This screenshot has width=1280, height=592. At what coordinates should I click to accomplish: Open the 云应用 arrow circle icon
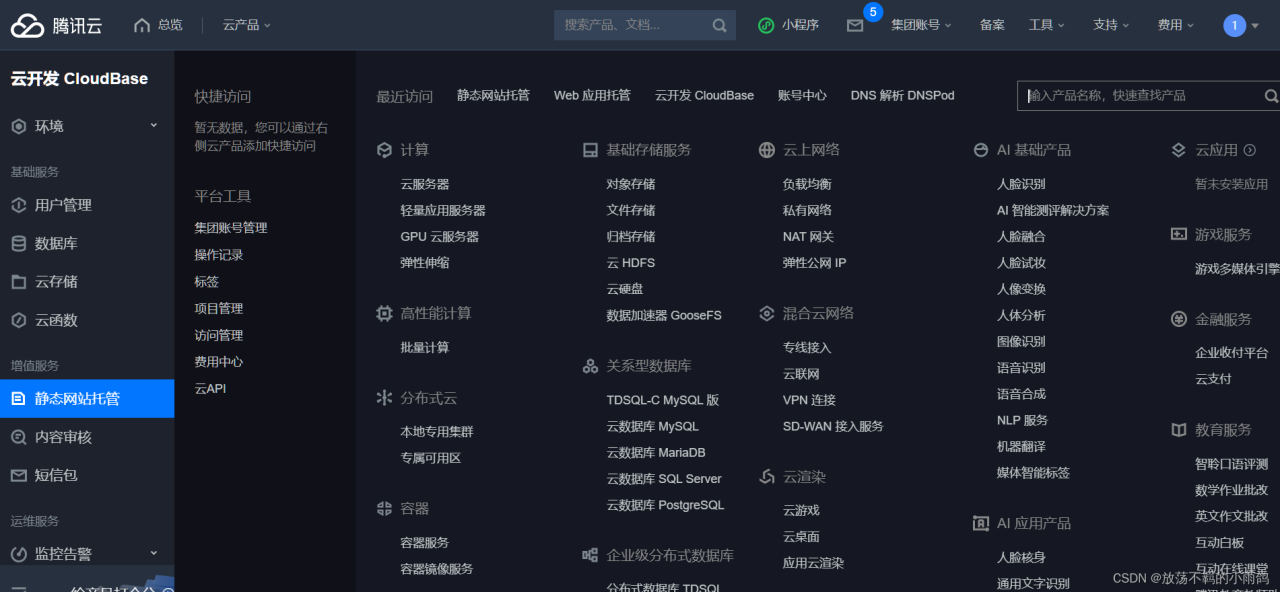(1250, 150)
